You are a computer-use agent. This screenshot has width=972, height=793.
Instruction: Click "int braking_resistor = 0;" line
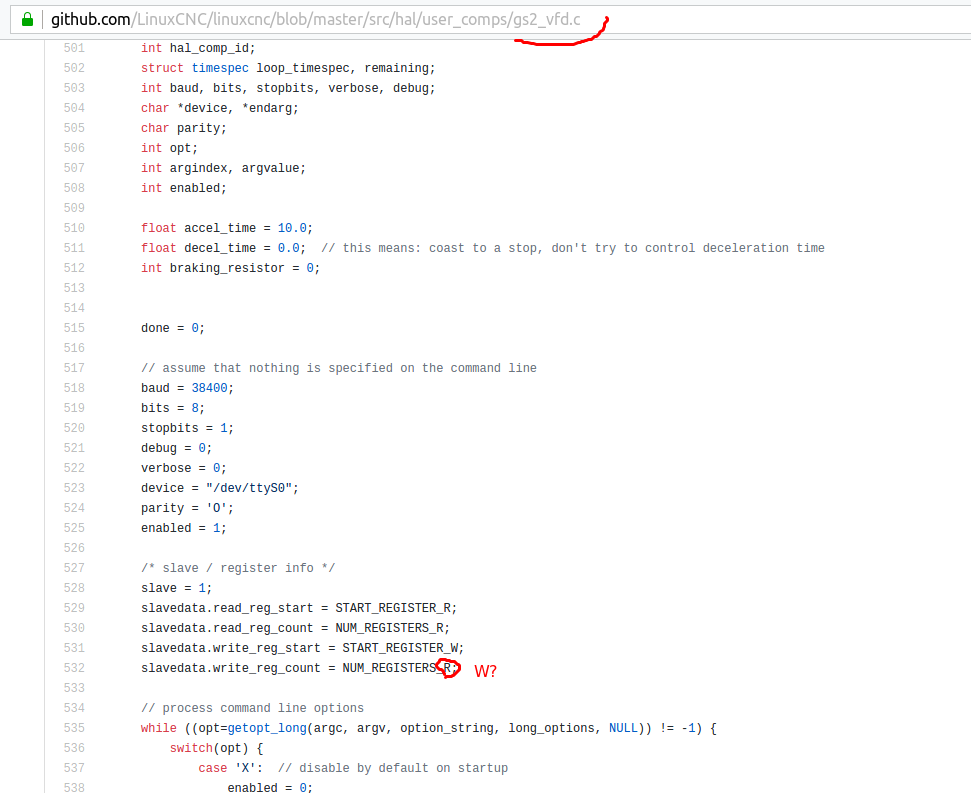click(230, 268)
